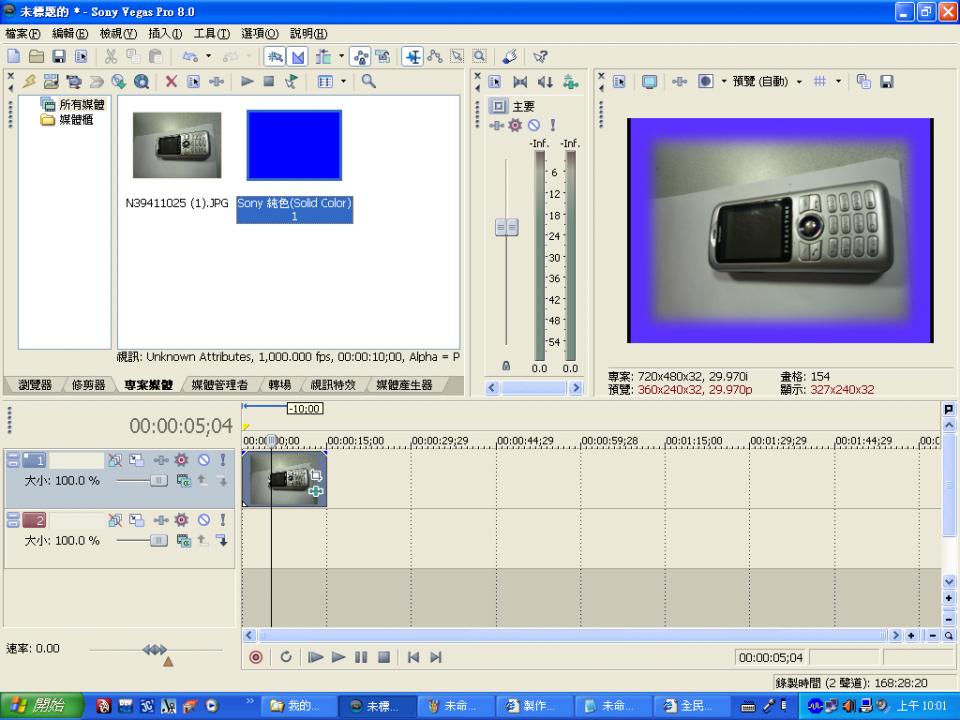Switch to the 轉場 tab
Viewport: 960px width, 720px height.
pos(279,385)
